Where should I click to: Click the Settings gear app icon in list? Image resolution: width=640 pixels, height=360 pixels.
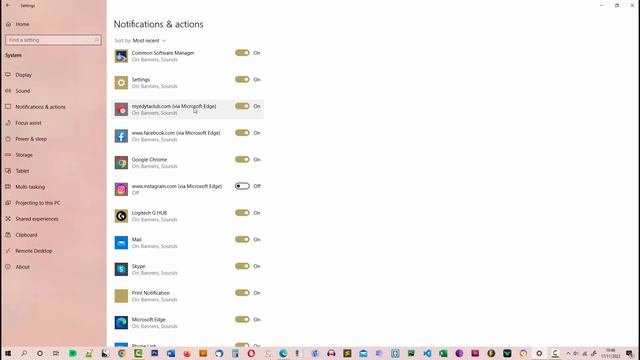pyautogui.click(x=121, y=82)
